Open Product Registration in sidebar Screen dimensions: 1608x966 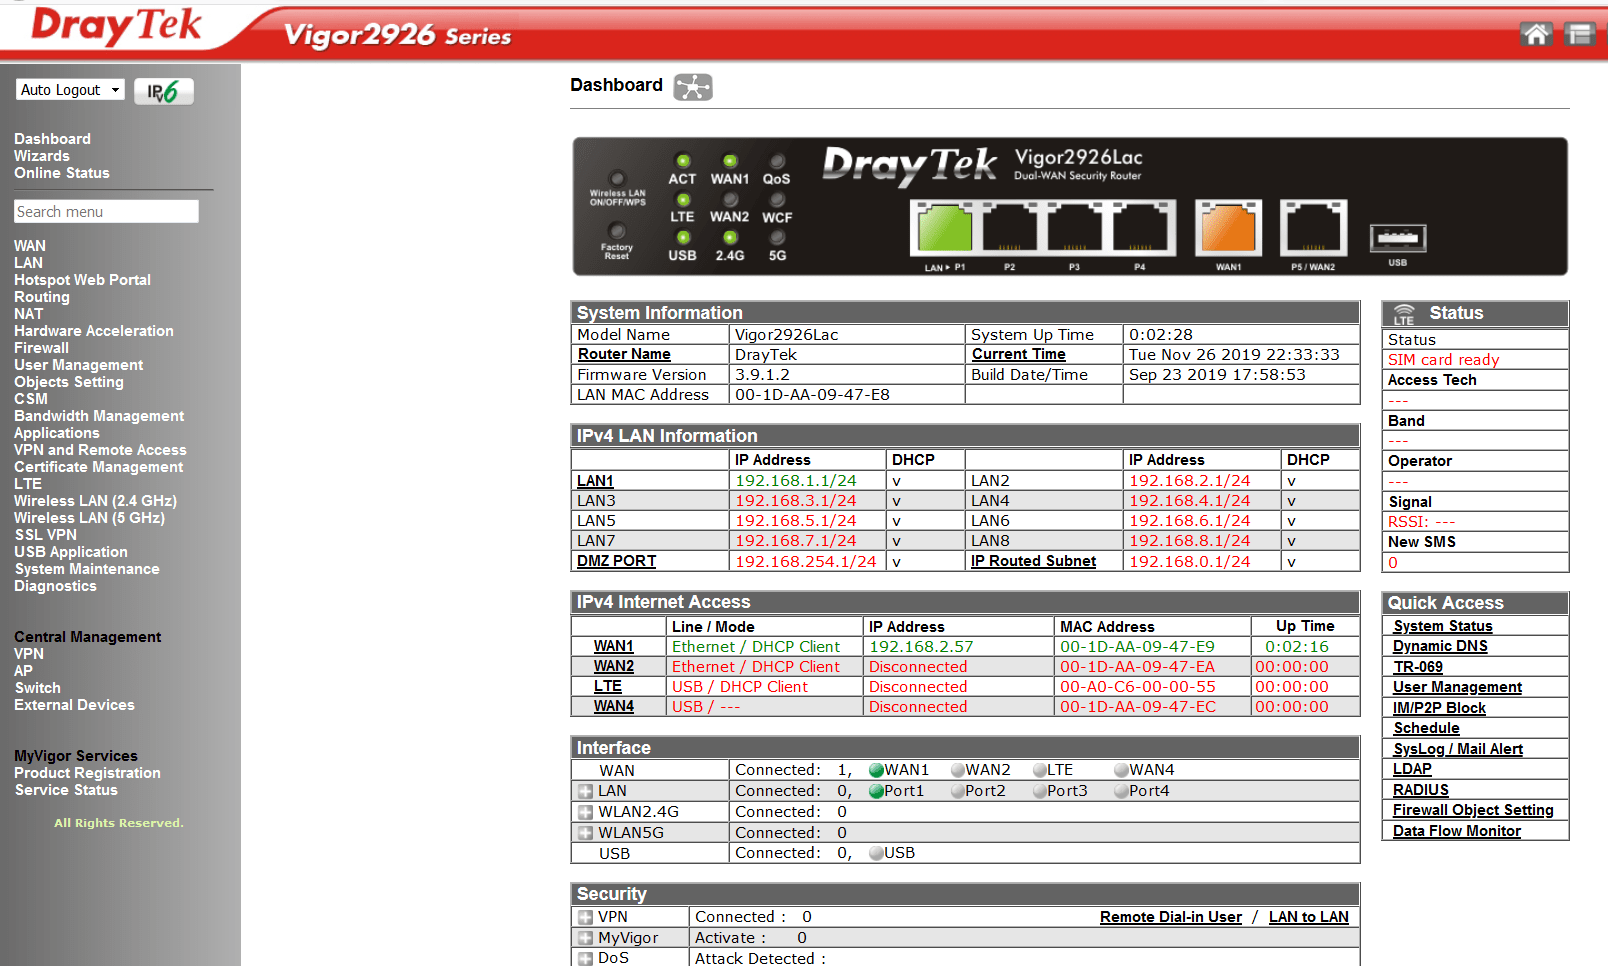coord(87,773)
